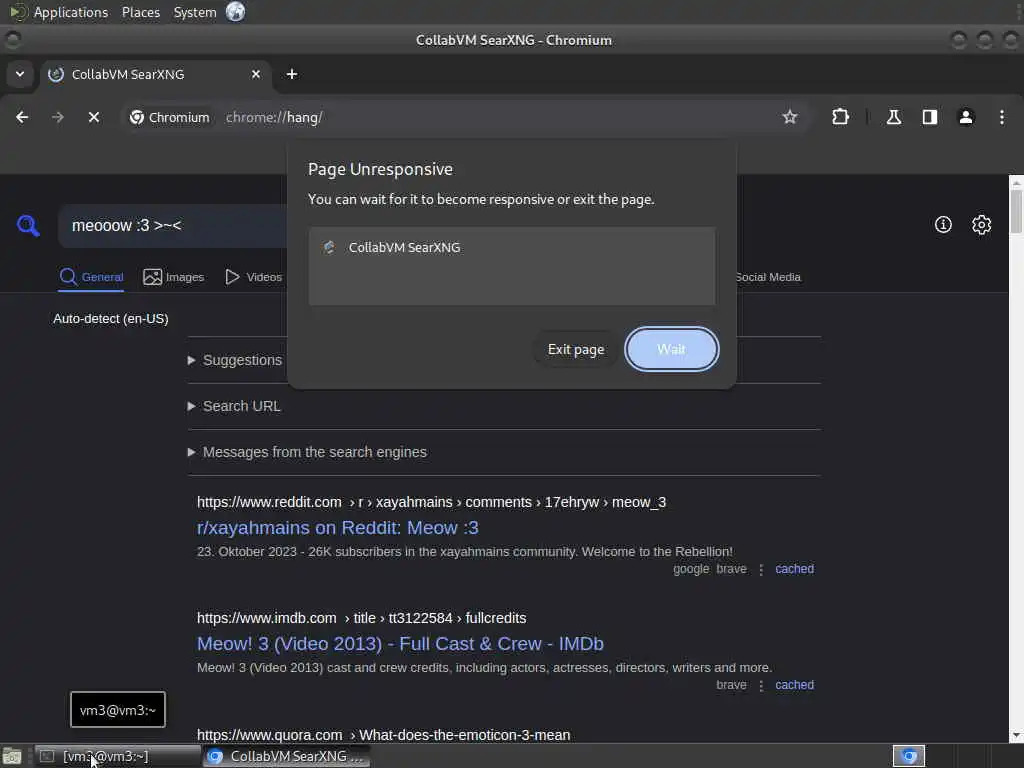Expand the Suggestions section

pos(235,360)
